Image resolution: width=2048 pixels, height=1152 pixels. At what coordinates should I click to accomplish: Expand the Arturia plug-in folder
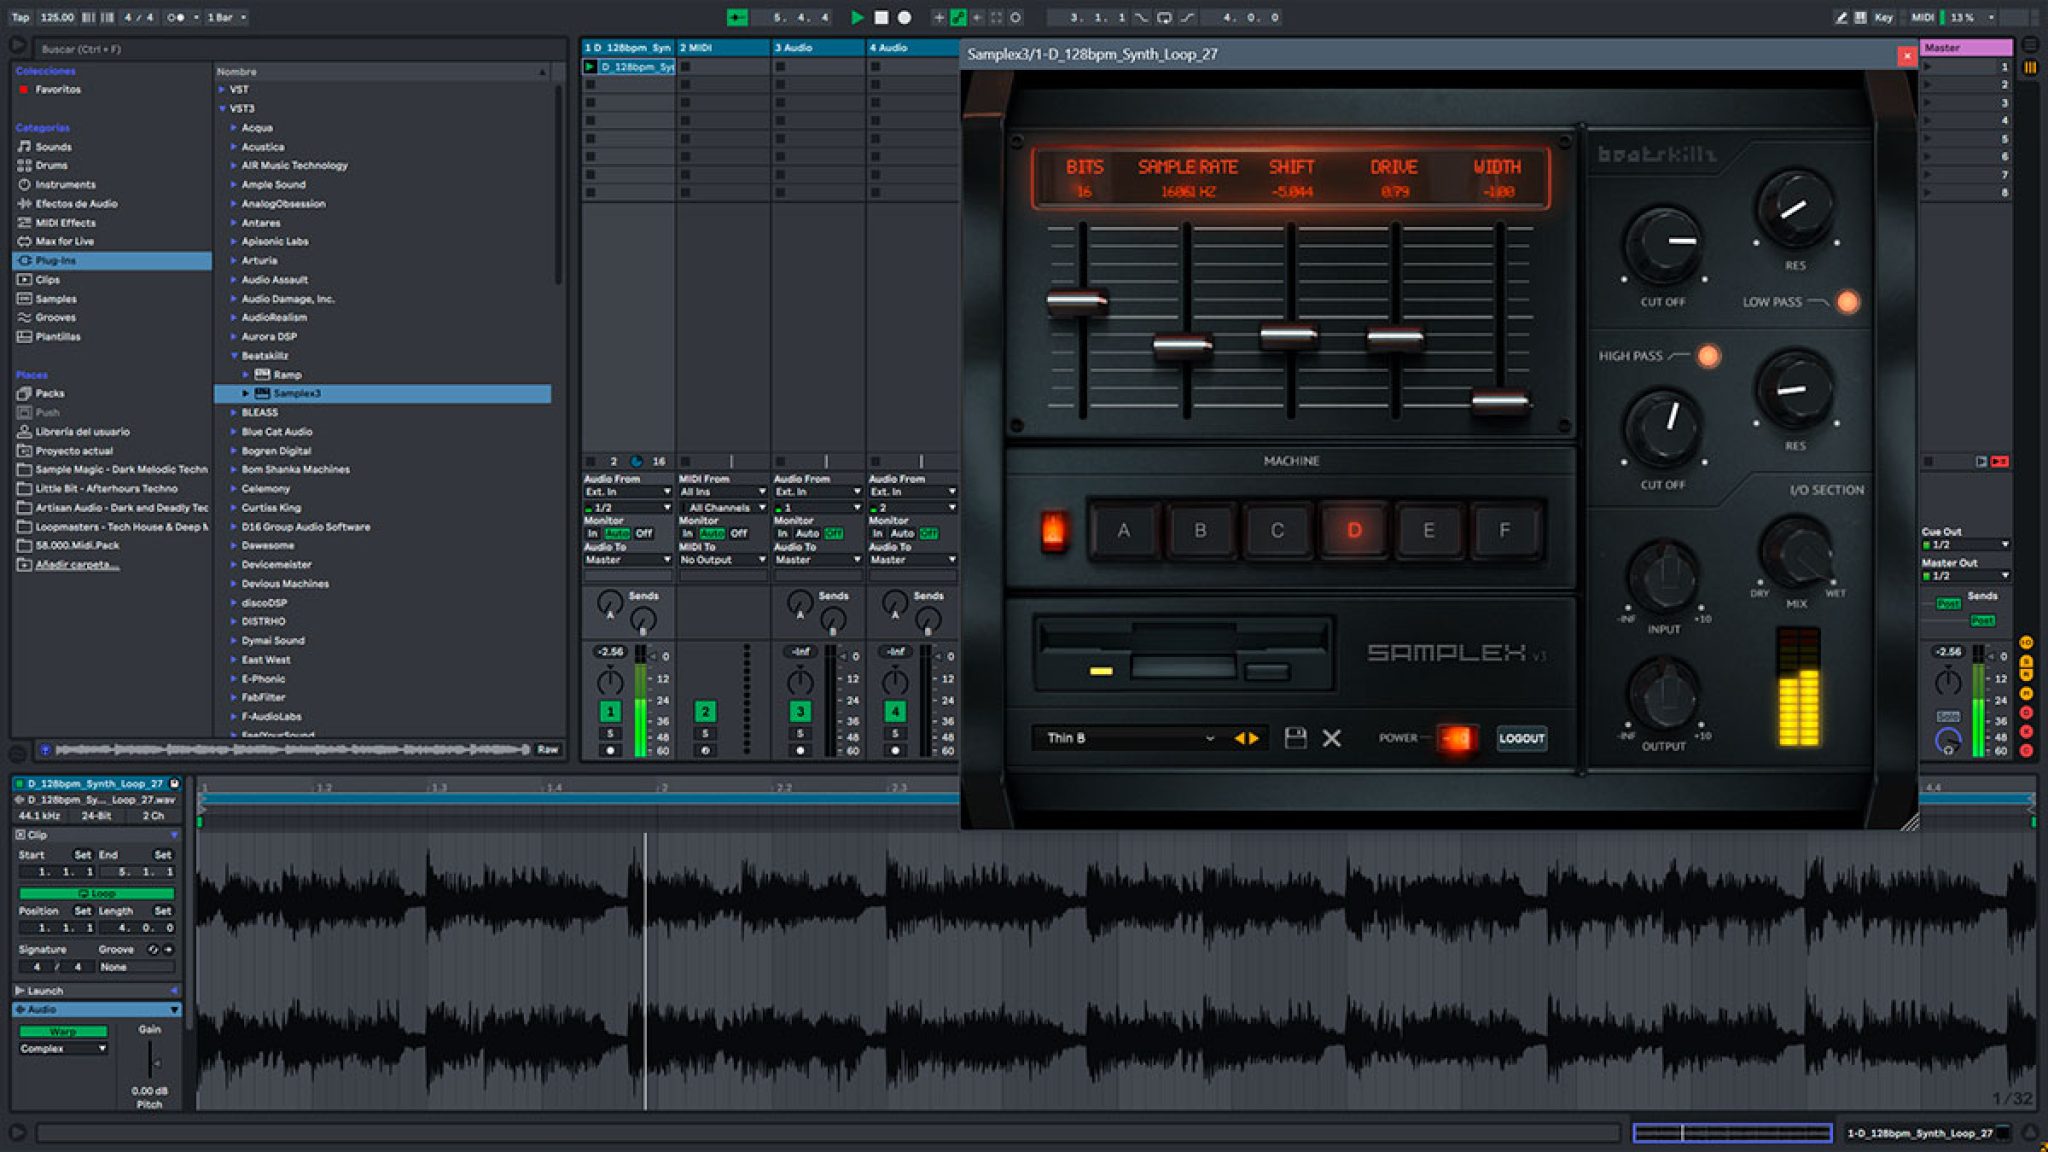tap(234, 260)
